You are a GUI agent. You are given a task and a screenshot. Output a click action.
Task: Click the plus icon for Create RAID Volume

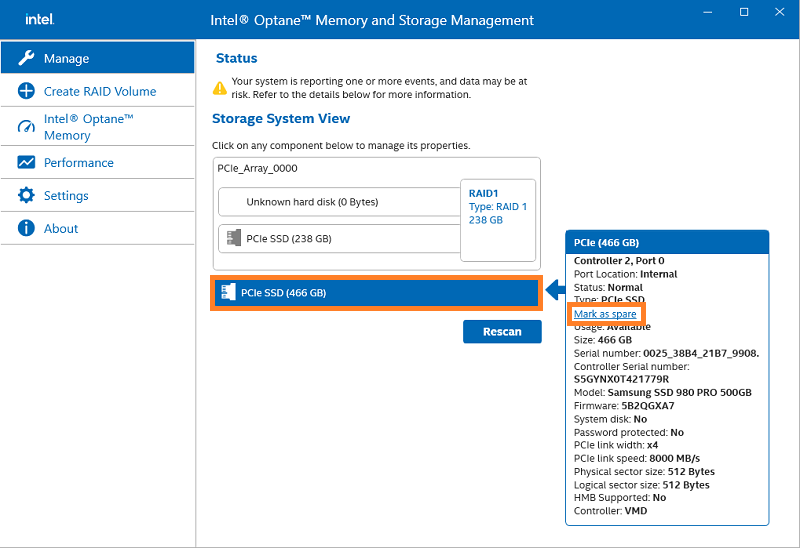point(26,91)
